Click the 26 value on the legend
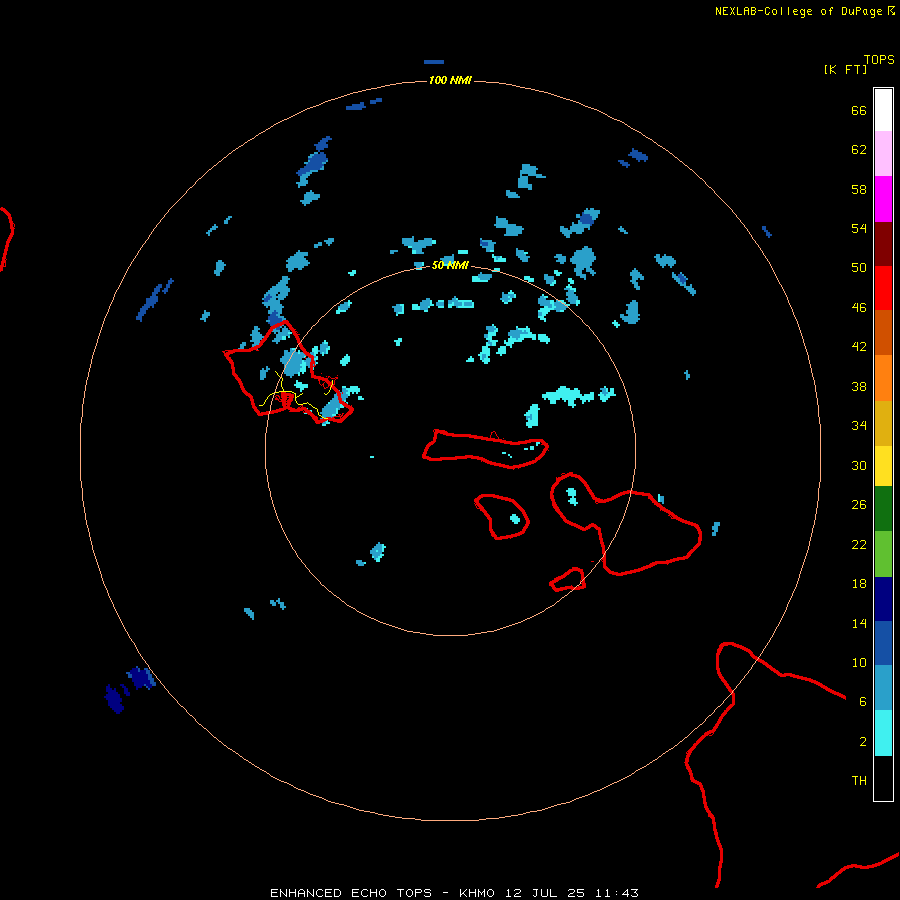900x900 pixels. point(859,505)
